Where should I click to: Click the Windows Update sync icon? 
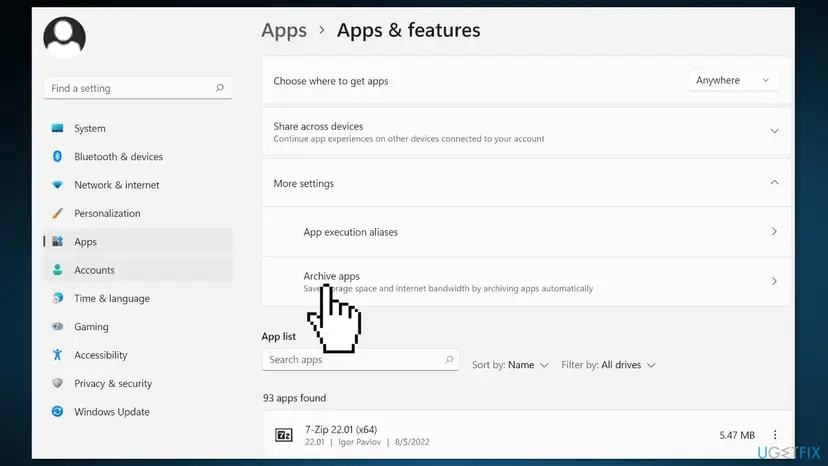coord(58,411)
